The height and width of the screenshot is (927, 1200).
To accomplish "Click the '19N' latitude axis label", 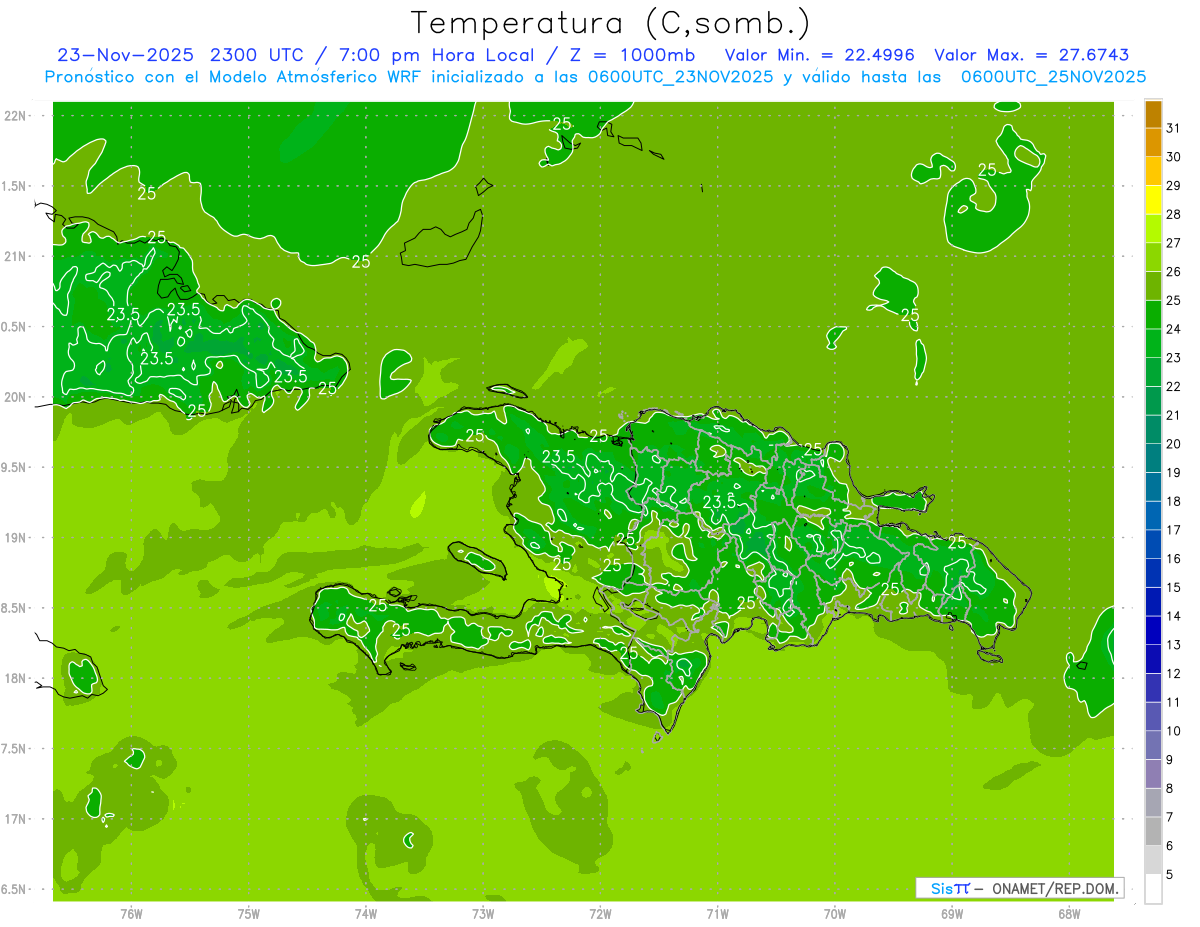I will (x=15, y=538).
